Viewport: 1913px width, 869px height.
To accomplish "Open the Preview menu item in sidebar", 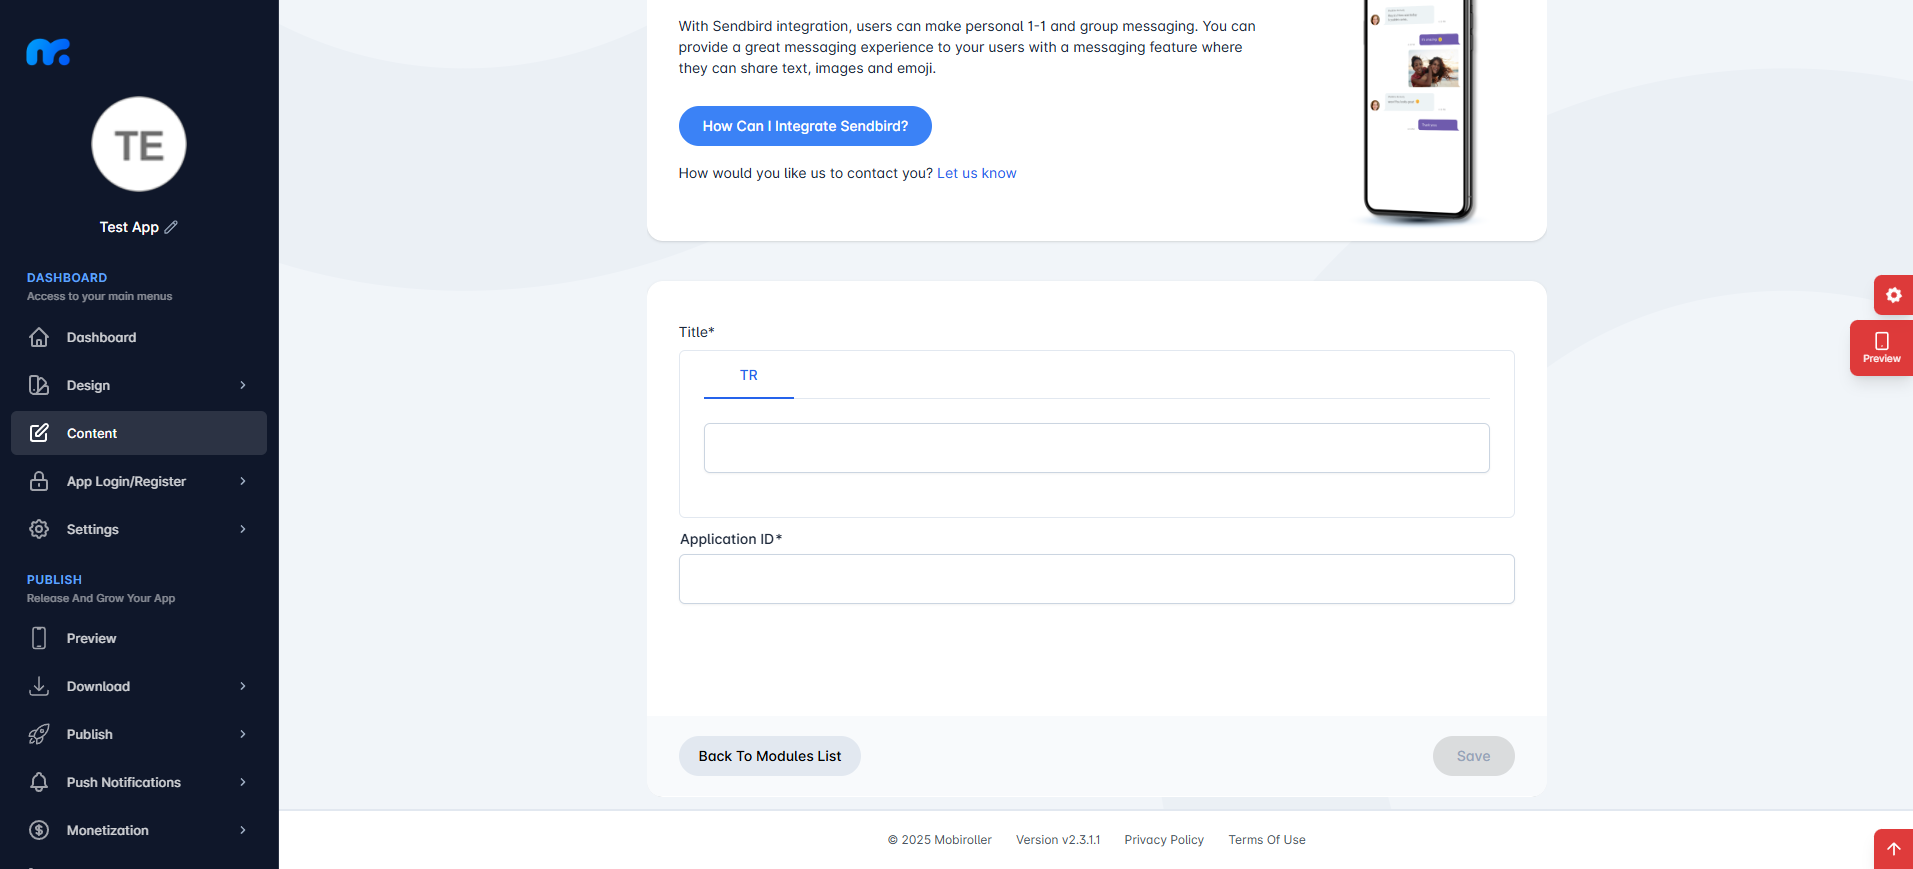I will click(139, 638).
